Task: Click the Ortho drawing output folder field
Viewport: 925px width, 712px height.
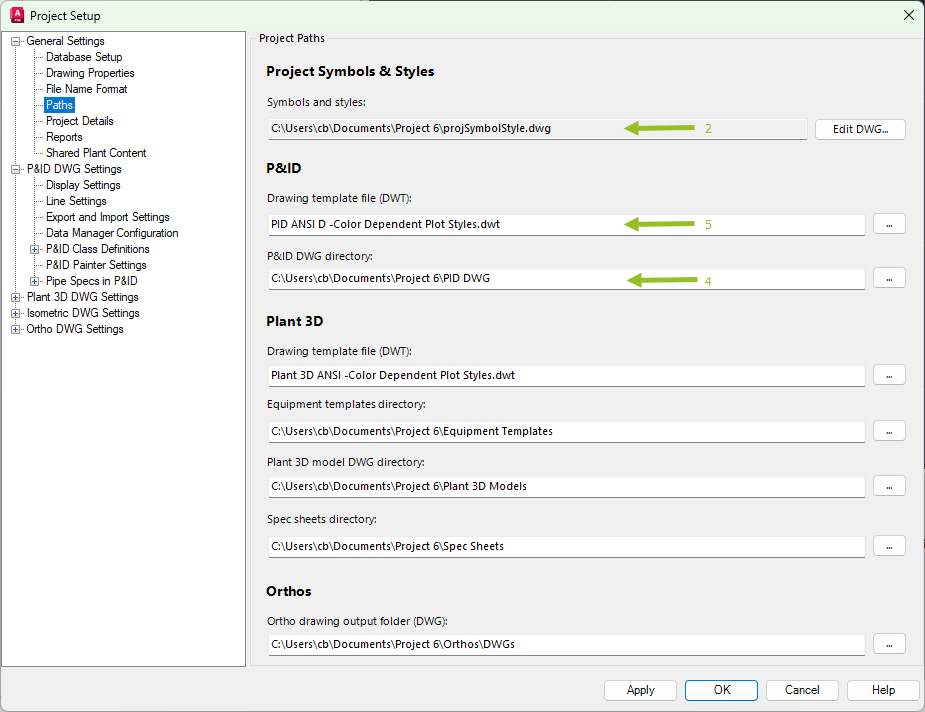Action: click(x=566, y=644)
